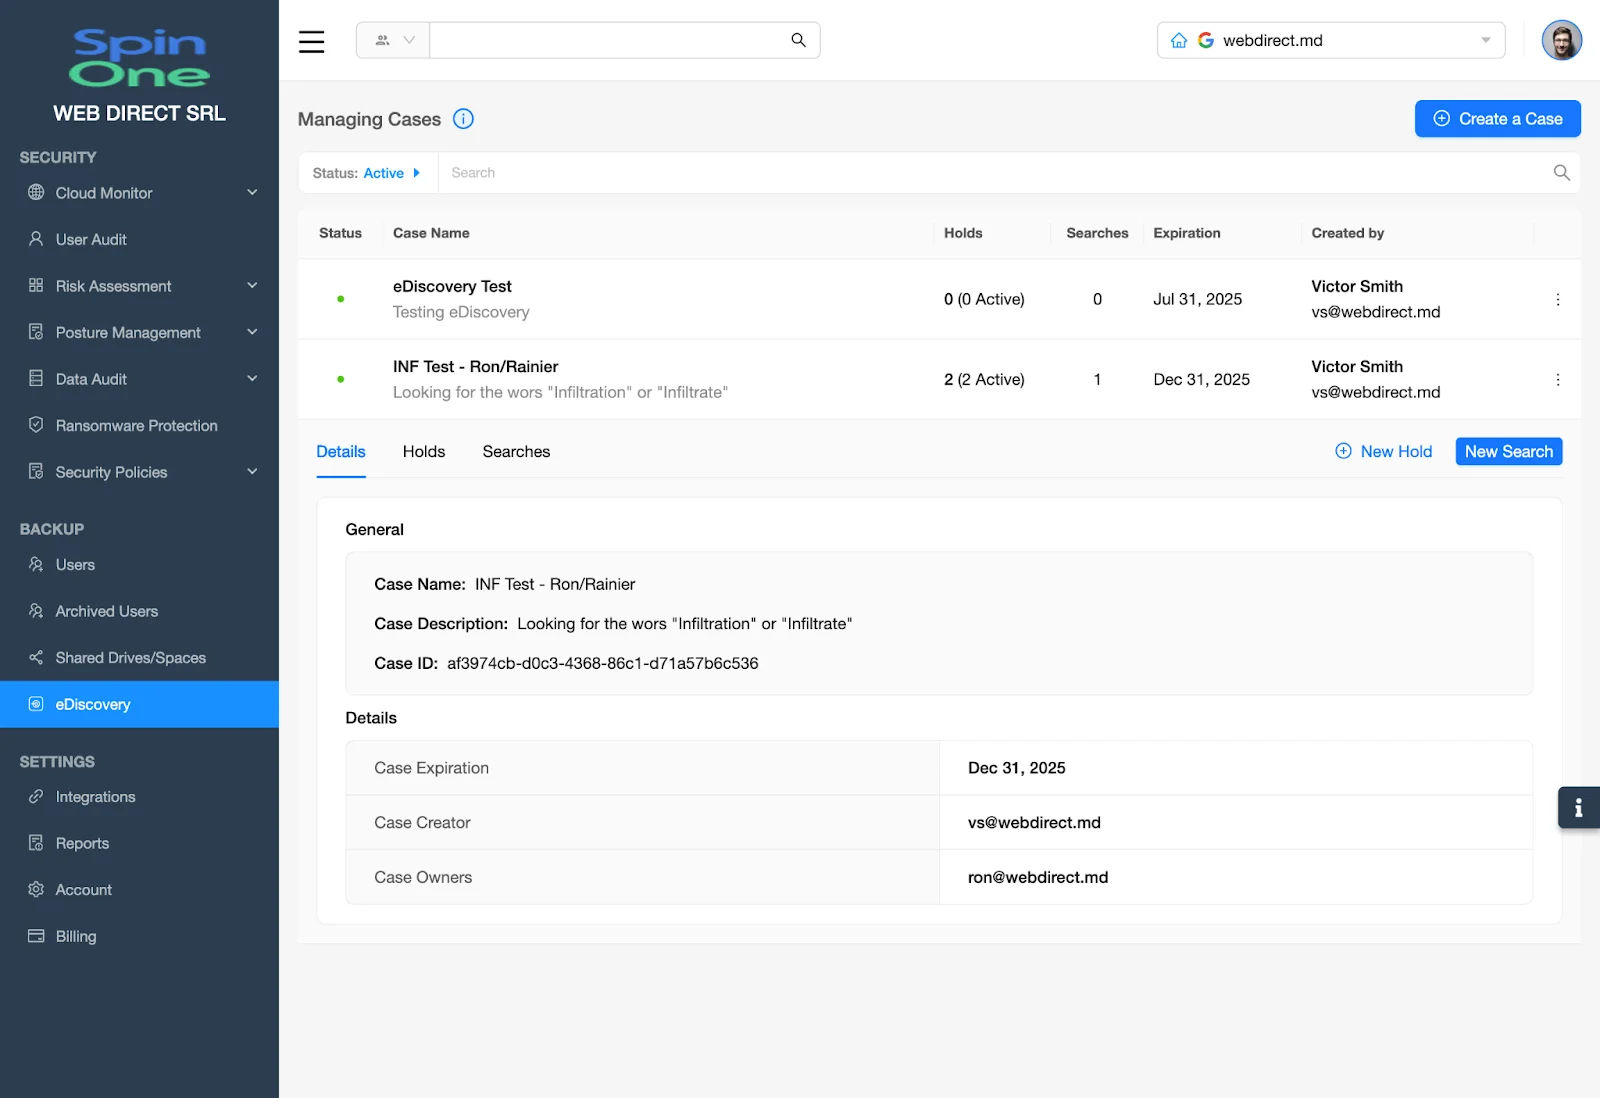
Task: Switch to the Holds tab
Action: (x=423, y=451)
